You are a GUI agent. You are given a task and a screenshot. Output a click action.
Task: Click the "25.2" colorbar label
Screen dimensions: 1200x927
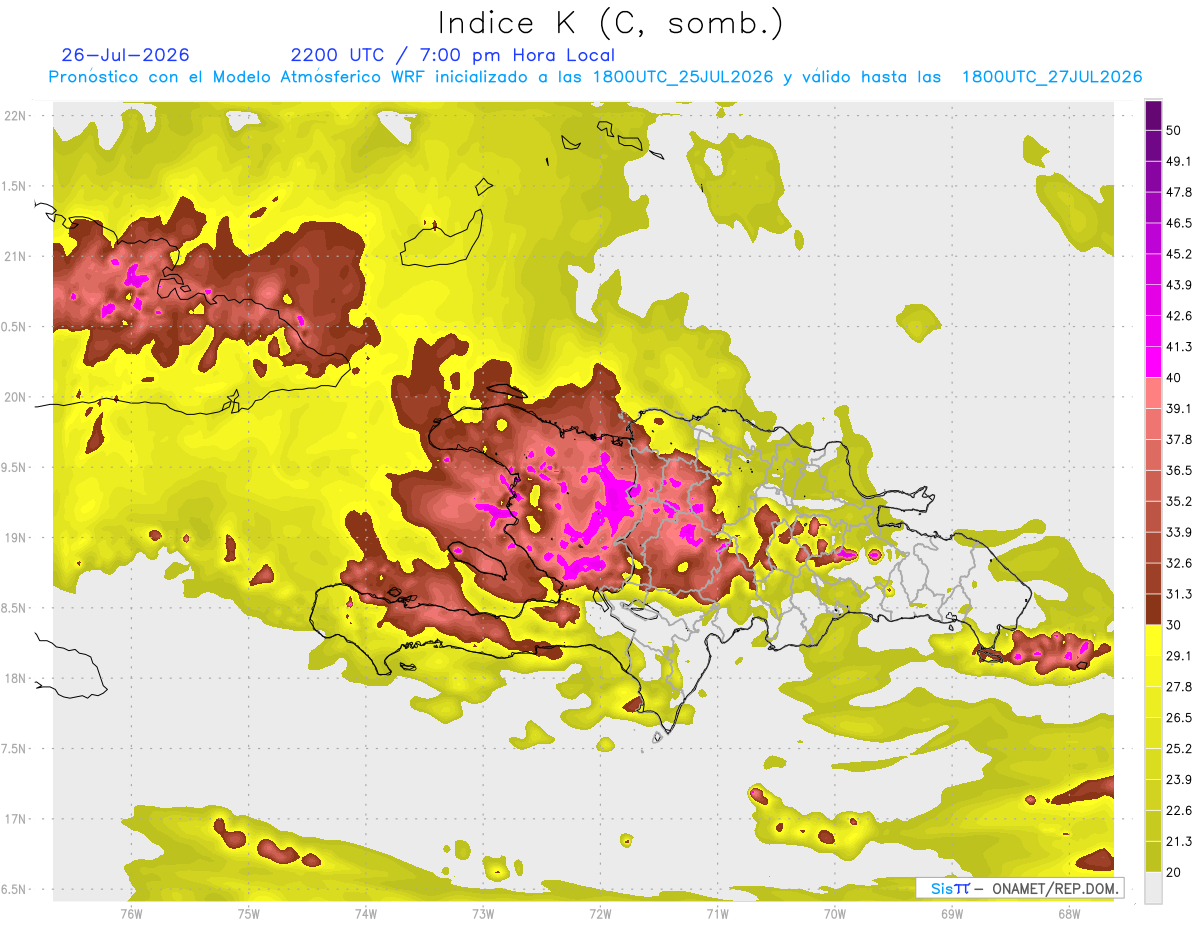tap(1179, 749)
